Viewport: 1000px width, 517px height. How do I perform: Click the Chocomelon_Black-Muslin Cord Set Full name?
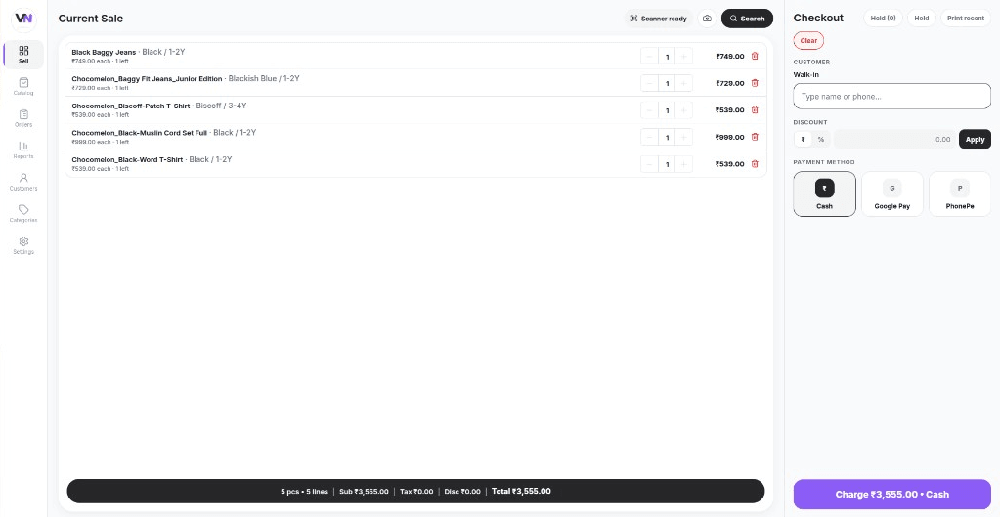pos(139,133)
